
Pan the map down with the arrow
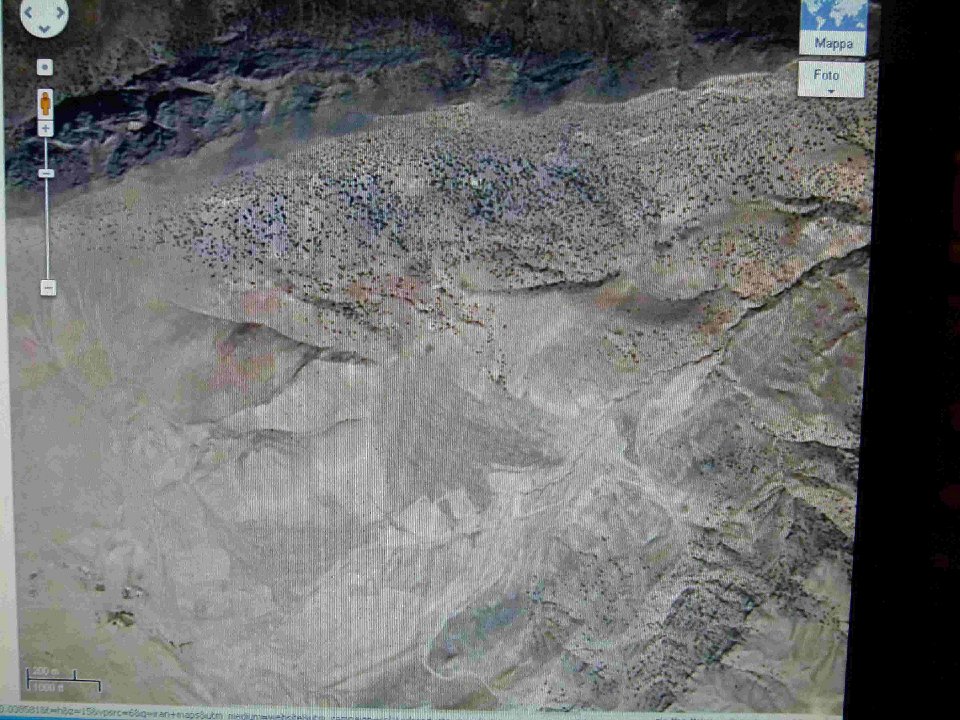pyautogui.click(x=44, y=29)
